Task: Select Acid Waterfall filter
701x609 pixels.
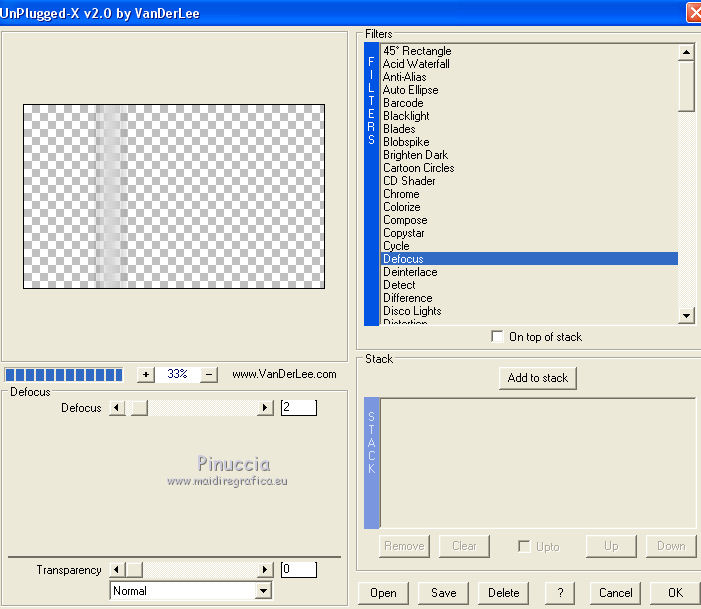Action: [529, 64]
